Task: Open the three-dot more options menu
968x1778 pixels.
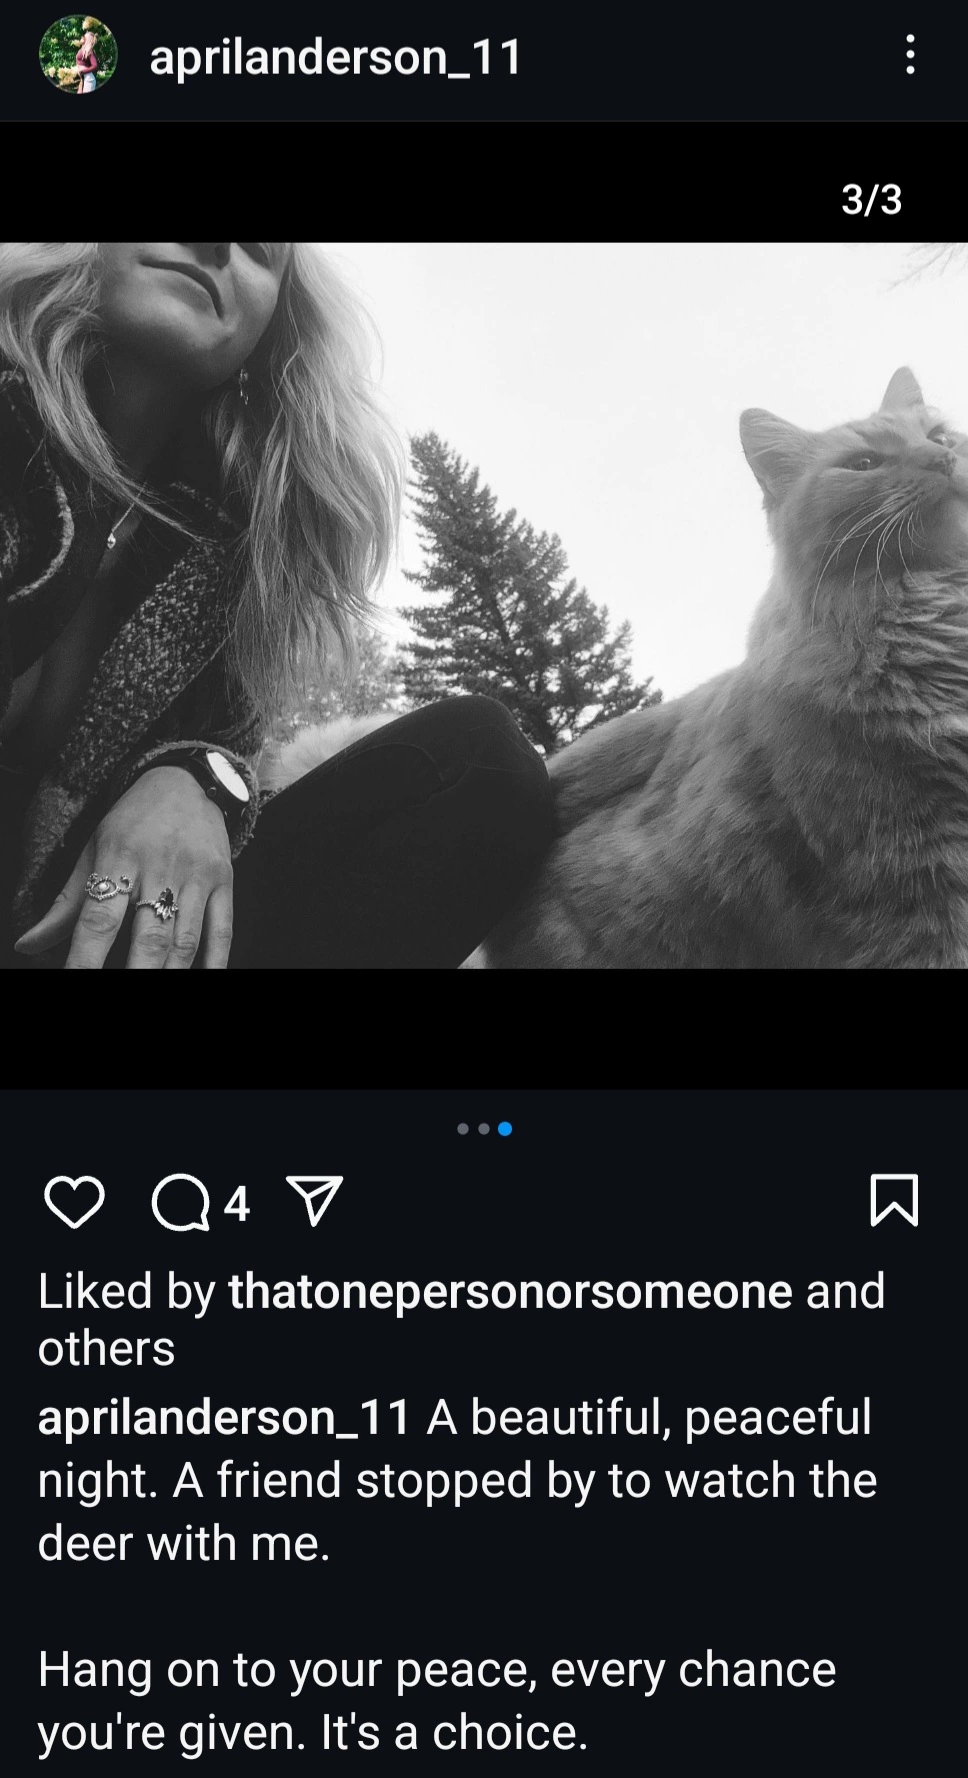Action: click(910, 54)
